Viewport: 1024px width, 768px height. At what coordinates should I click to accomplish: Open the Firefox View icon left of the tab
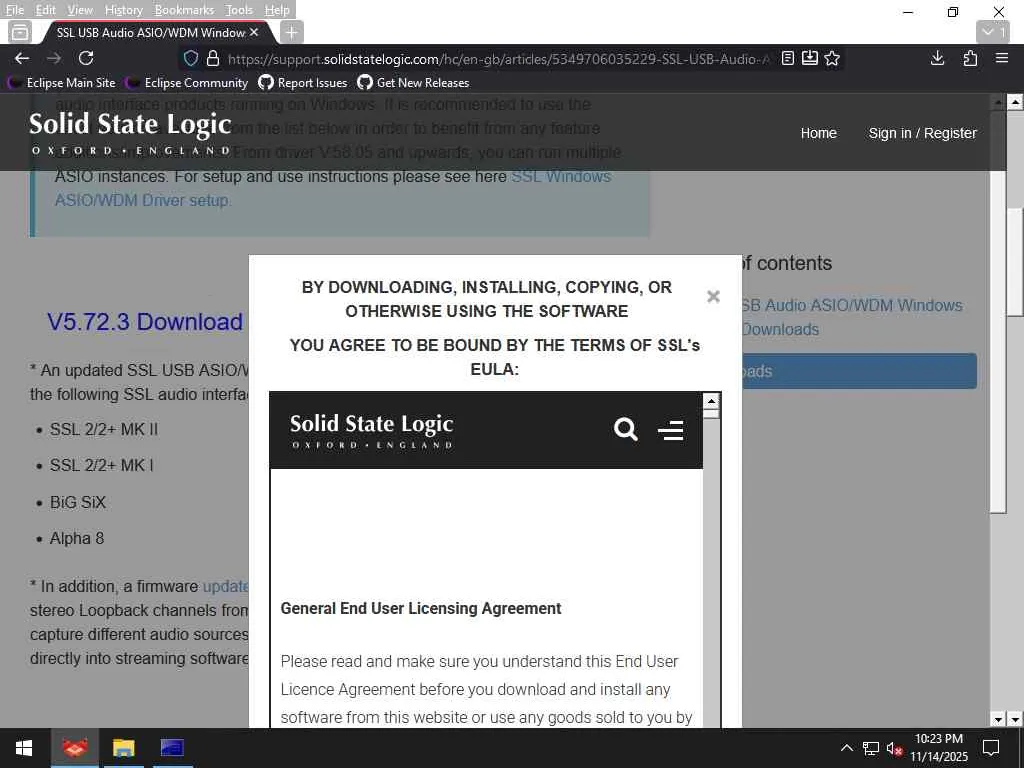pyautogui.click(x=20, y=31)
